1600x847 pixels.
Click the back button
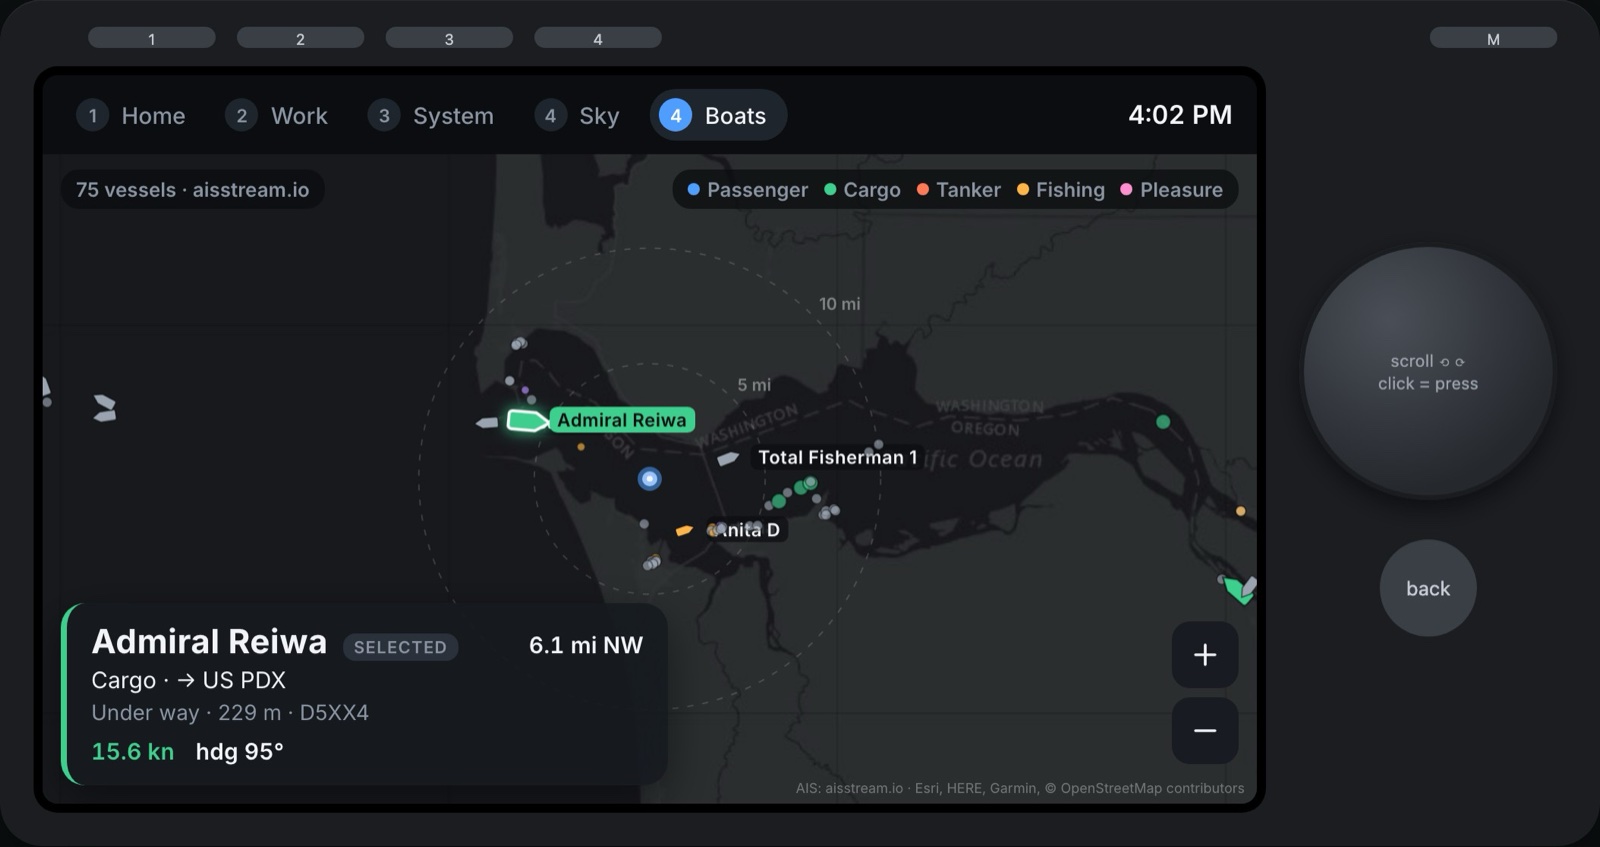click(1428, 588)
